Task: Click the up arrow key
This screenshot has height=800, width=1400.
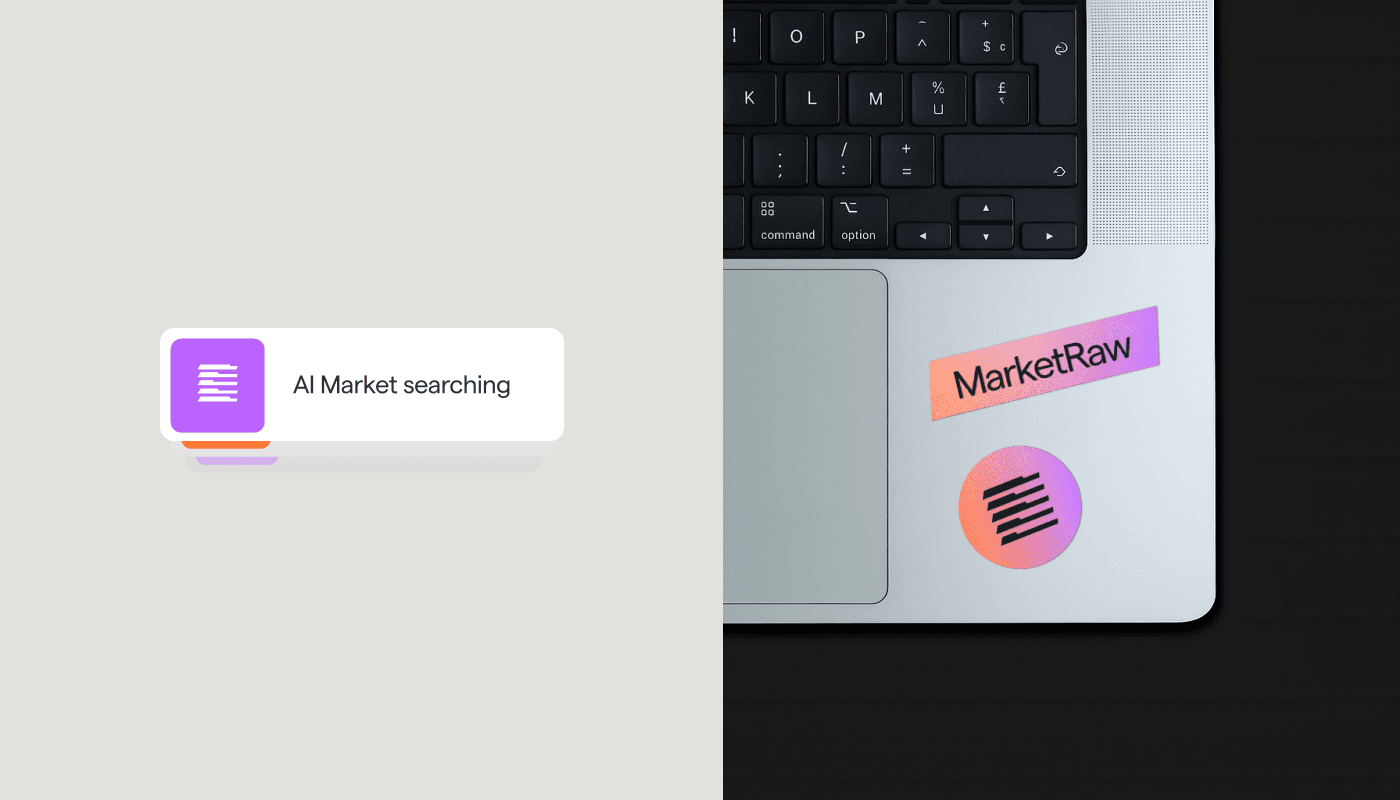Action: point(985,208)
